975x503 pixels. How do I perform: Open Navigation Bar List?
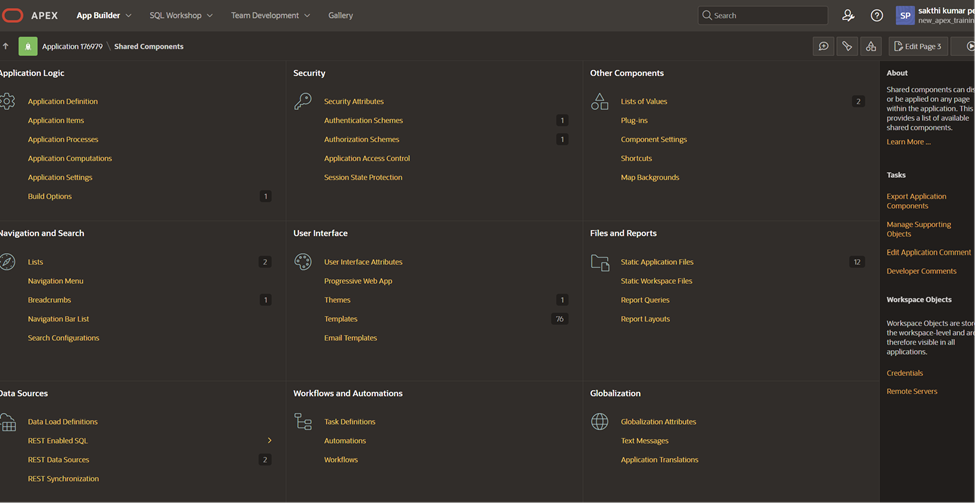pos(58,319)
